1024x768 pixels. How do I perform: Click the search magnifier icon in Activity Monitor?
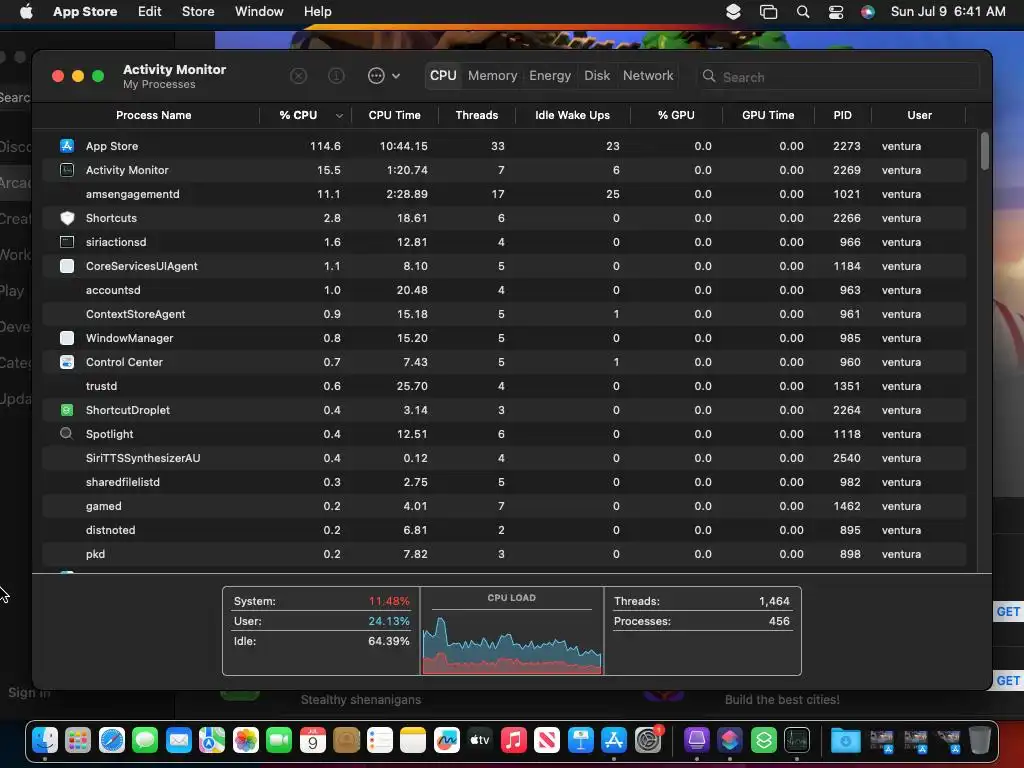pos(709,76)
